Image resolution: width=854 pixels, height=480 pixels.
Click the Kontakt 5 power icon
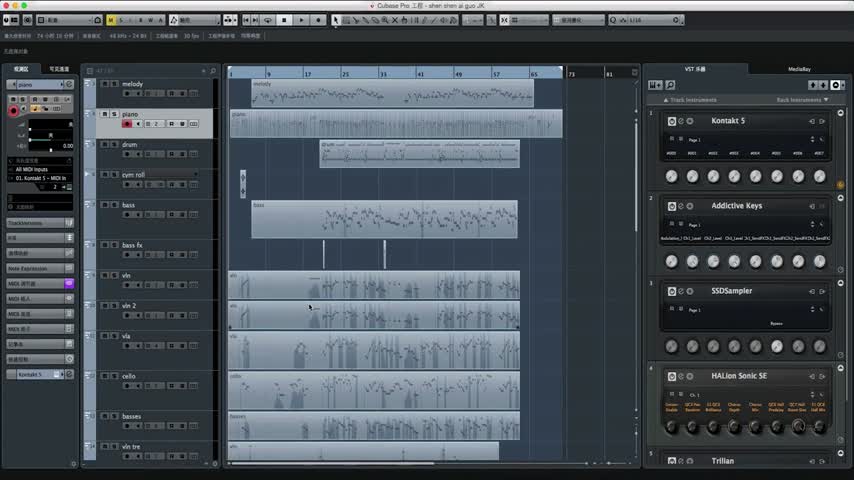[x=671, y=121]
